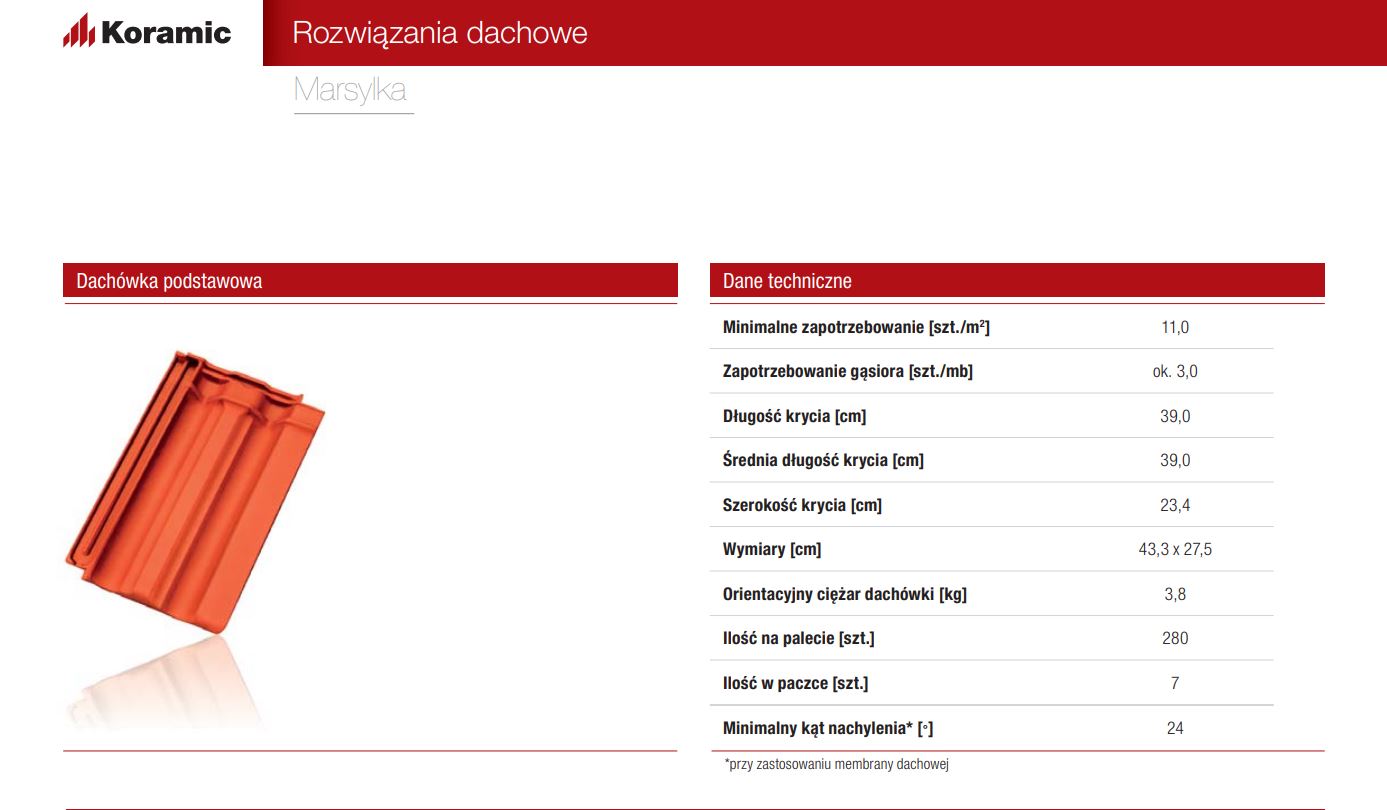Click 'Zapotrzebowanie gąsiora [szt./mb]' label
This screenshot has height=810, width=1387.
[x=848, y=372]
